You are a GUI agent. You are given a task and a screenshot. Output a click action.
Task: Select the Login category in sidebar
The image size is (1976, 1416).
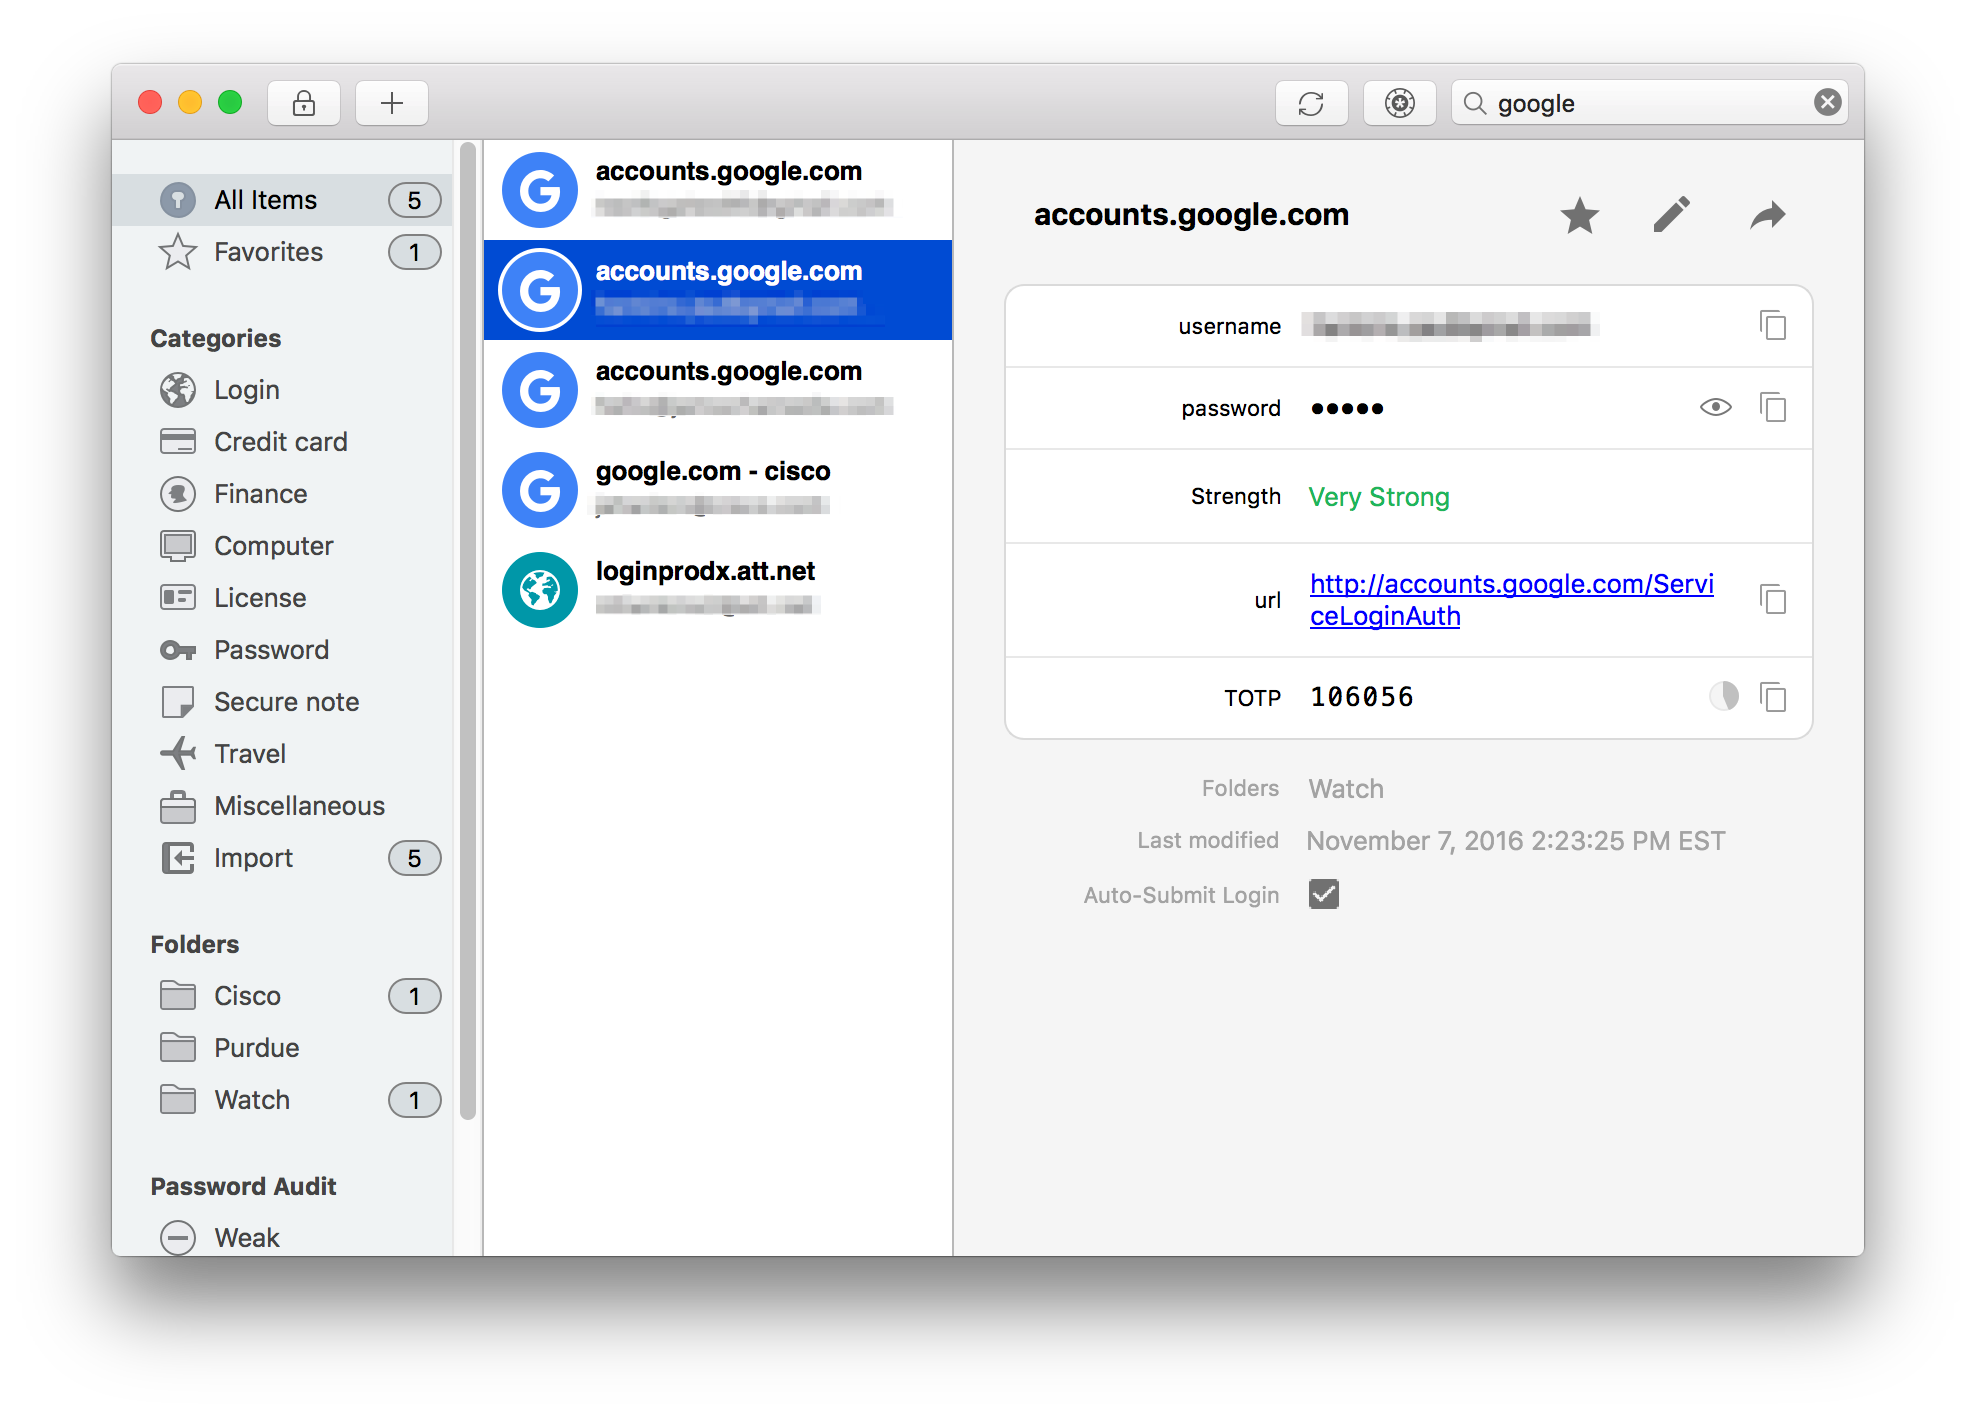tap(244, 389)
